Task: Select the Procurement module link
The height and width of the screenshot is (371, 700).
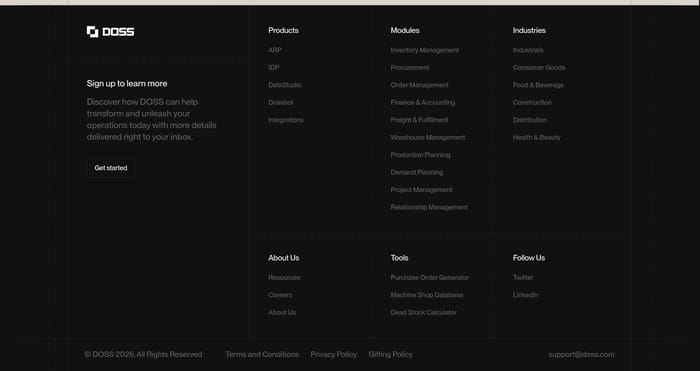Action: [x=410, y=68]
